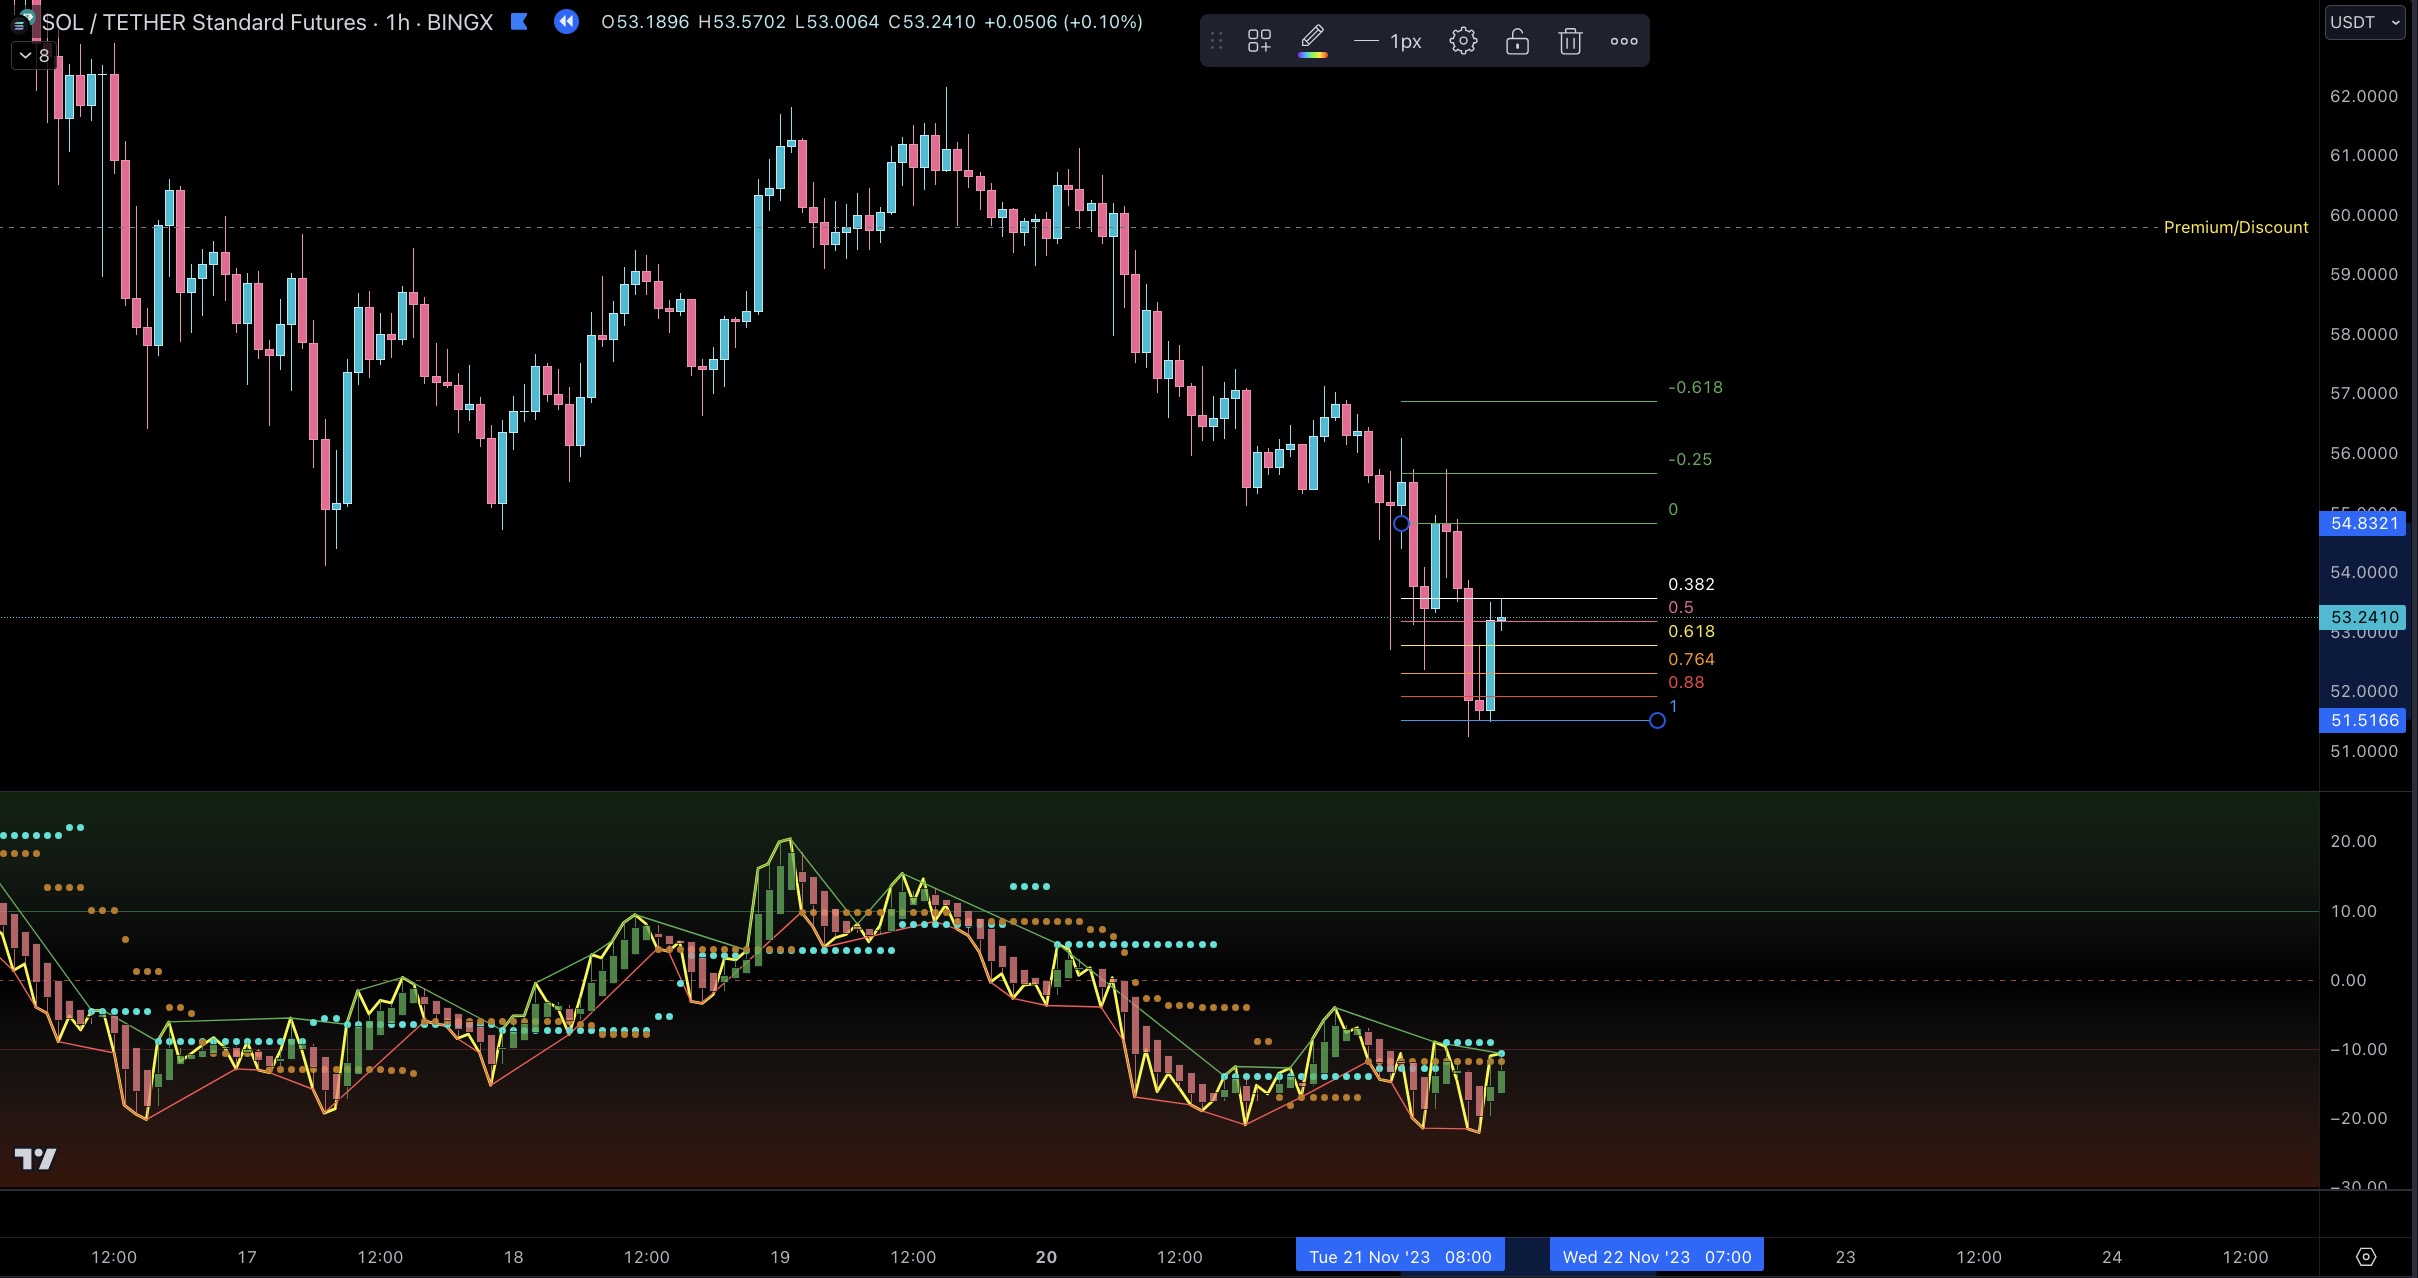2418x1278 pixels.
Task: Toggle the drawing lock icon
Action: (1517, 41)
